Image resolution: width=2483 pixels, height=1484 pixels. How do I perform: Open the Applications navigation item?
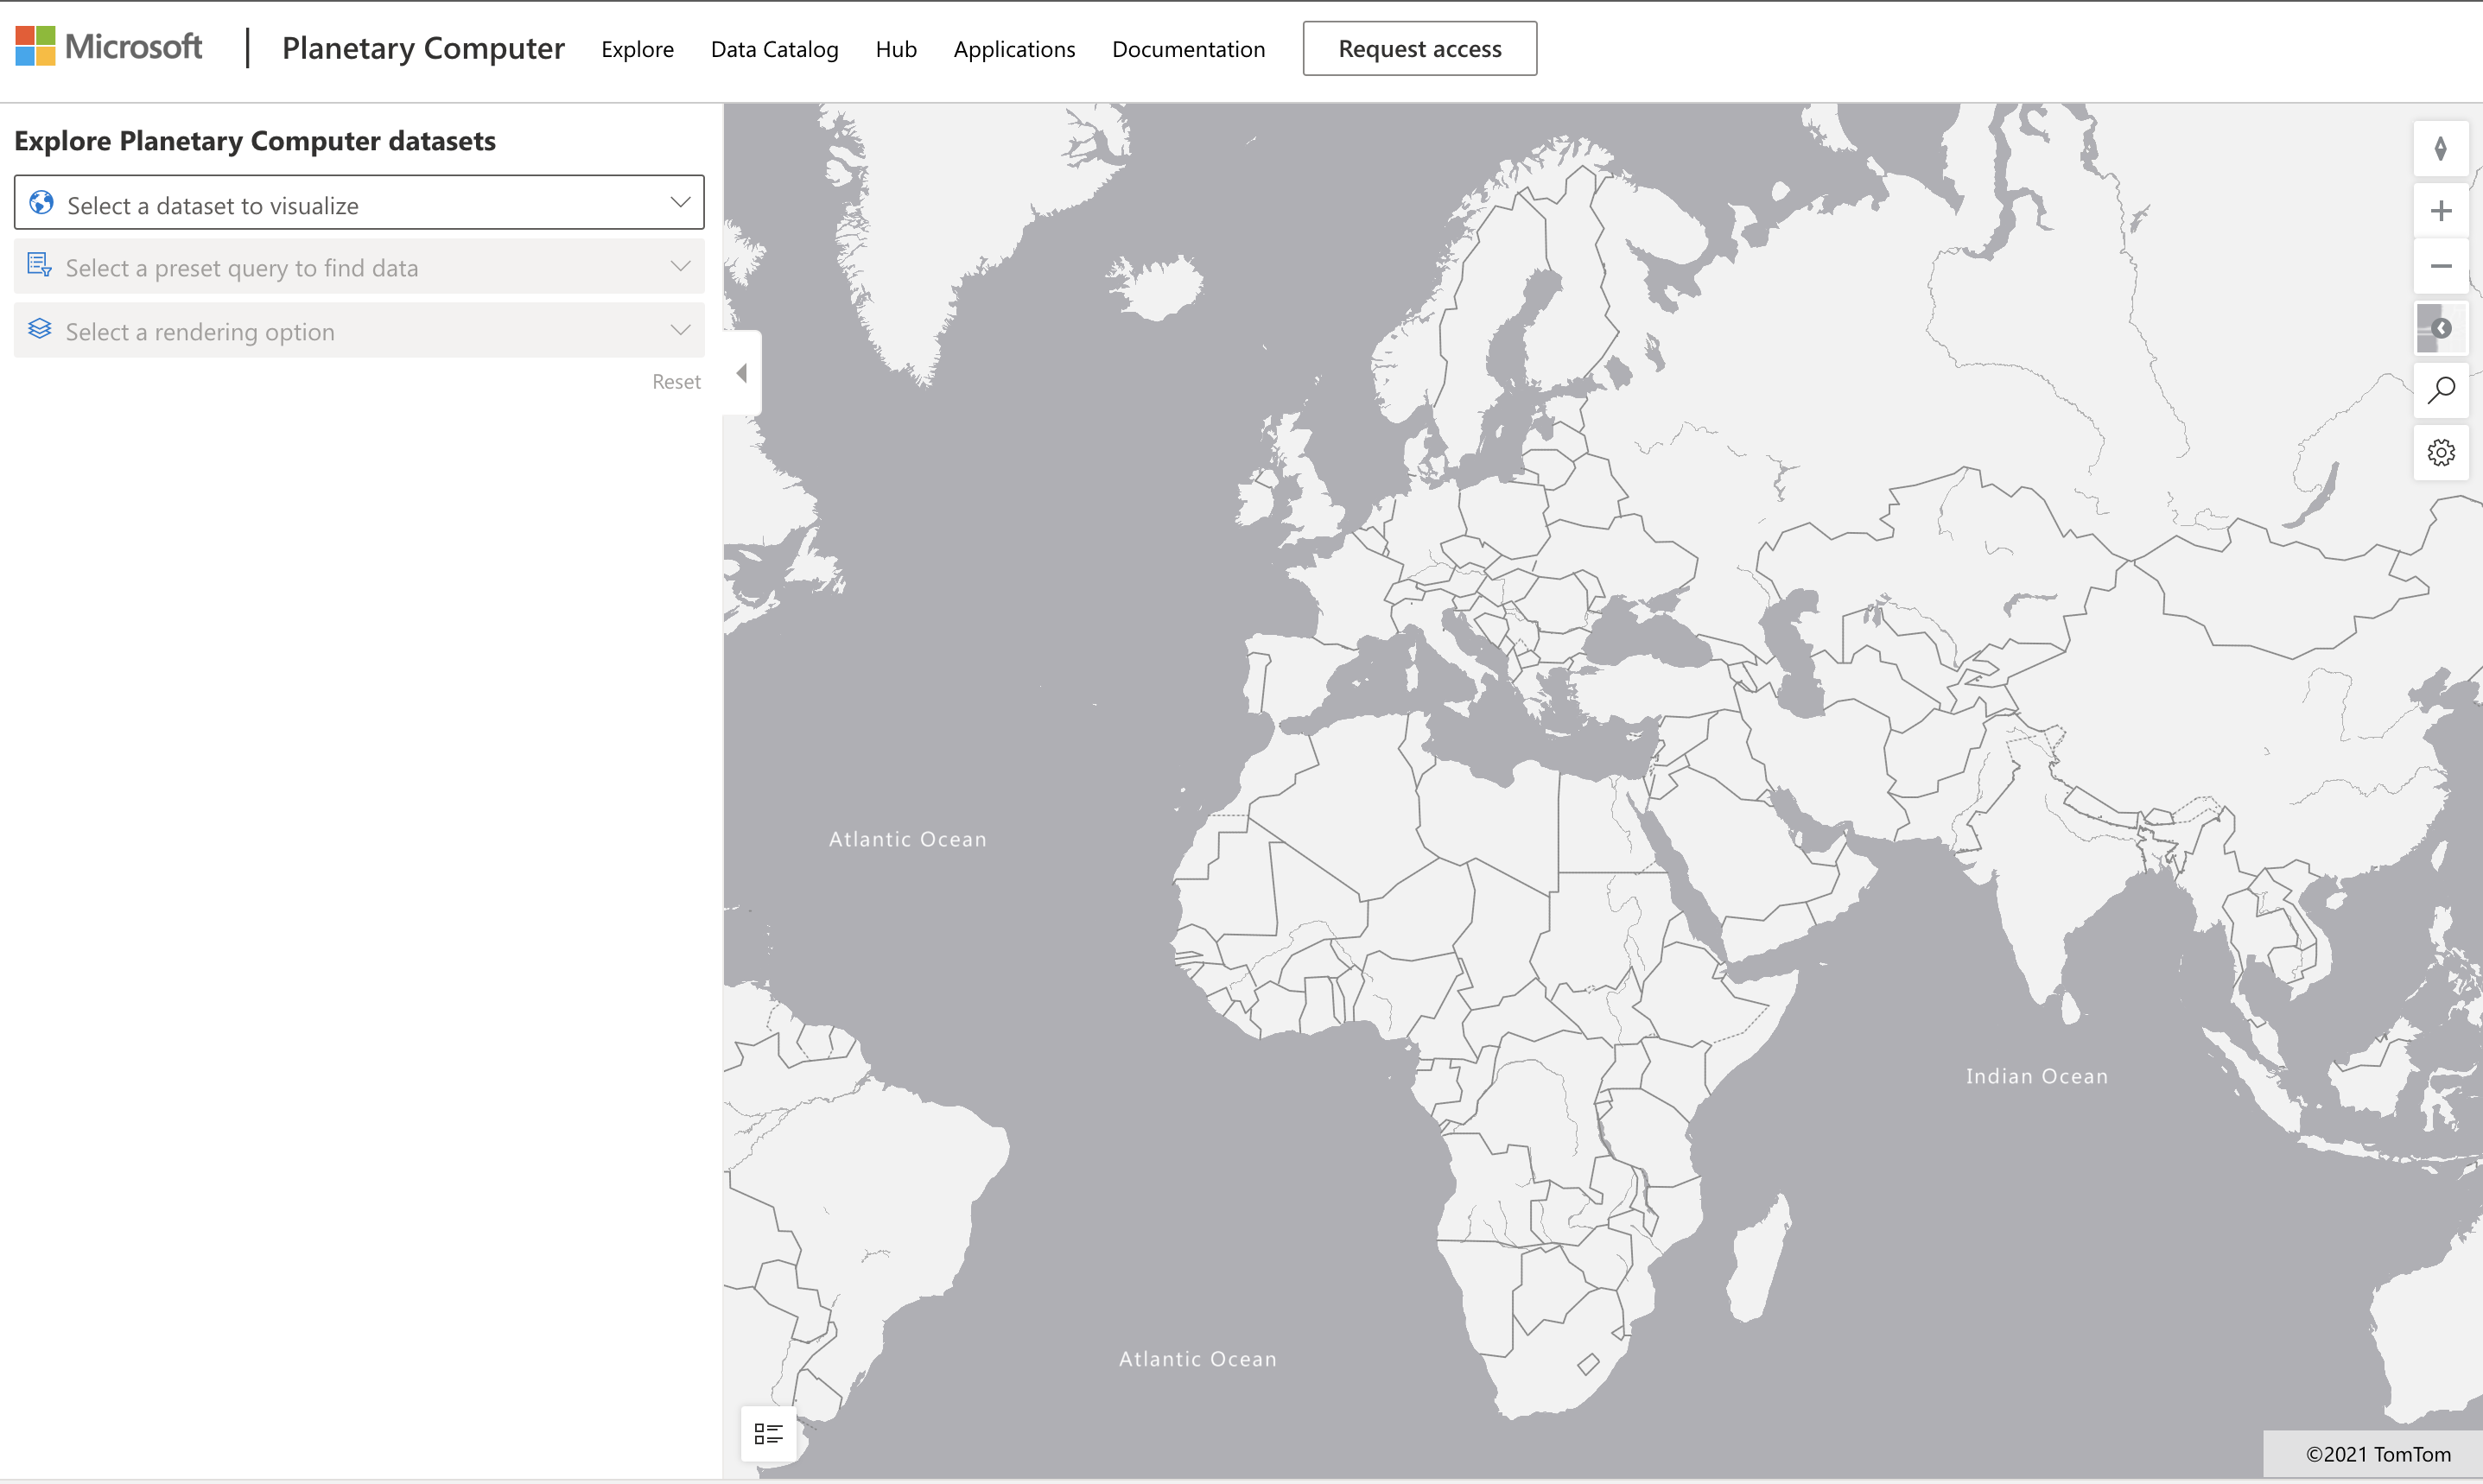coord(1014,49)
